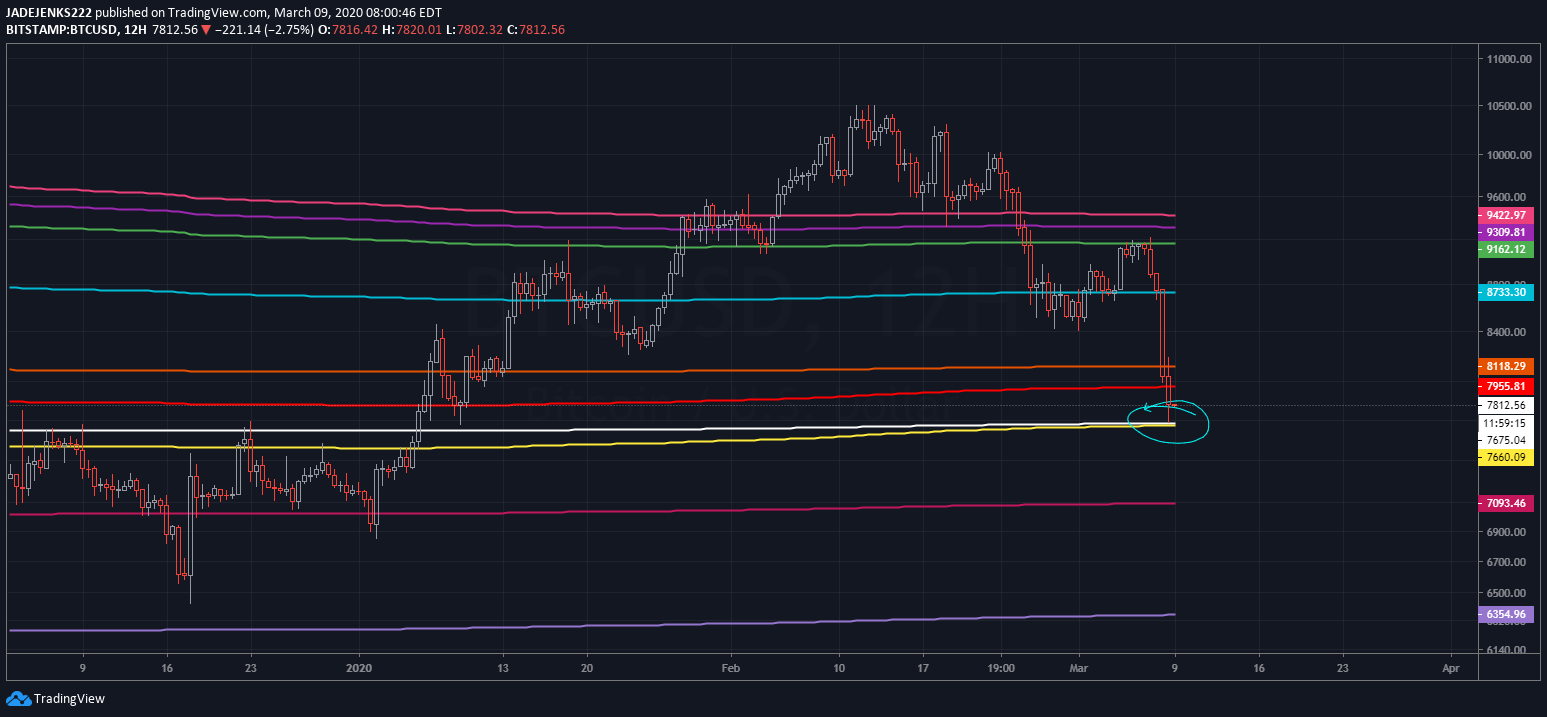Click the 10000.00 price axis tick
The image size is (1547, 717).
point(1508,155)
